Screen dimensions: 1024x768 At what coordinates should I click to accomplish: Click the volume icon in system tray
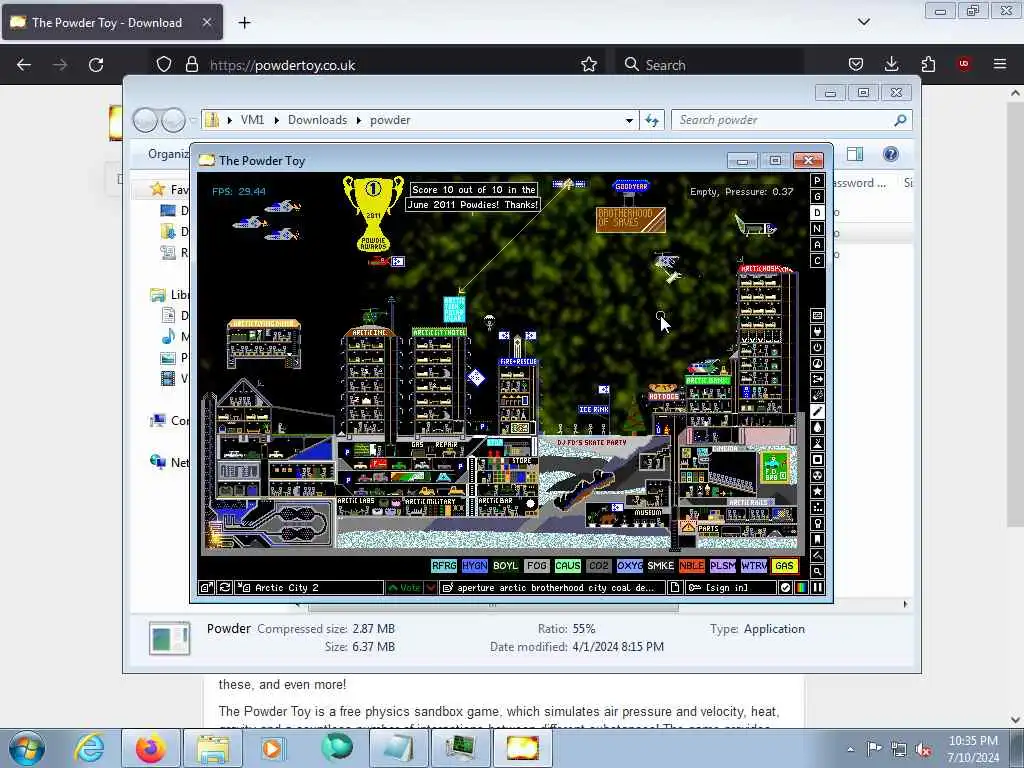[x=923, y=750]
